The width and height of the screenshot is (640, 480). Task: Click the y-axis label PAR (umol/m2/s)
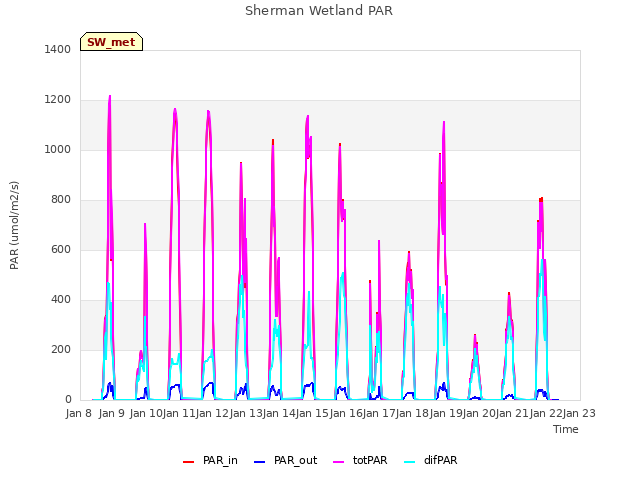click(x=14, y=225)
